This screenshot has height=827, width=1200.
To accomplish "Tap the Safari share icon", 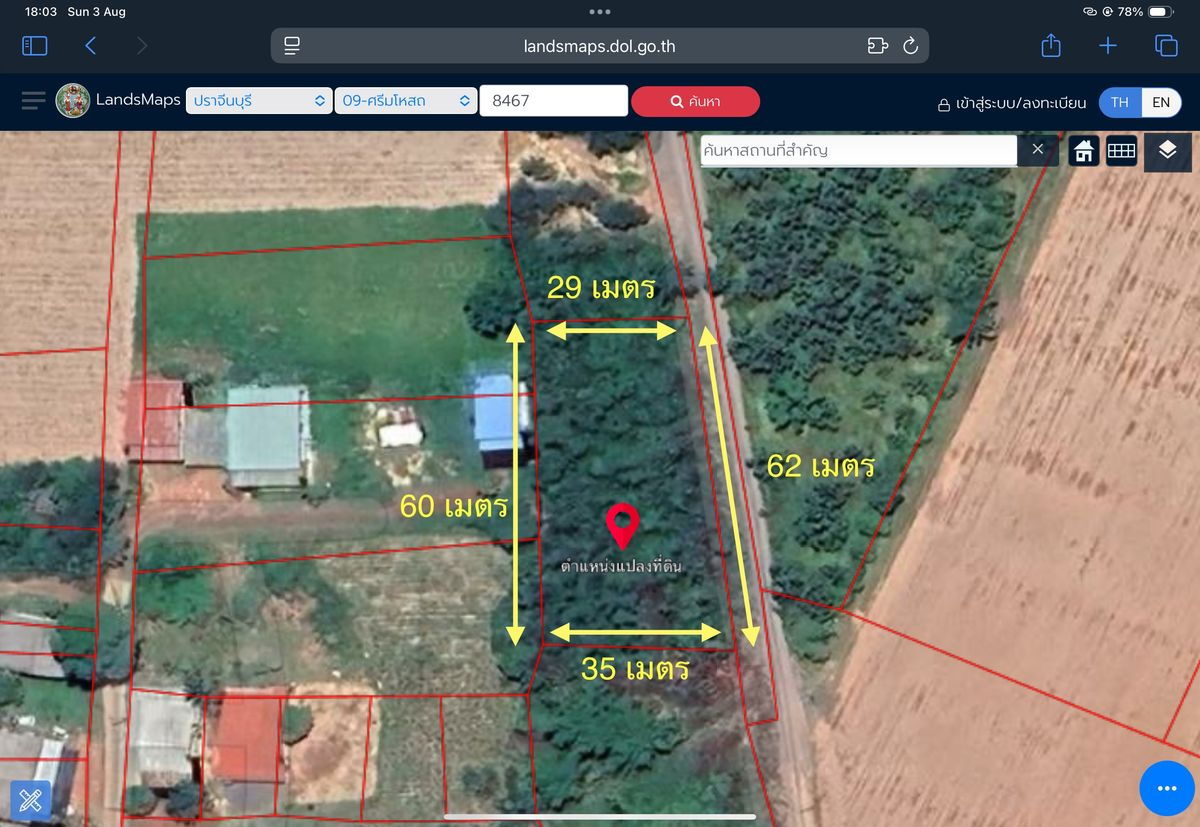I will [1050, 46].
